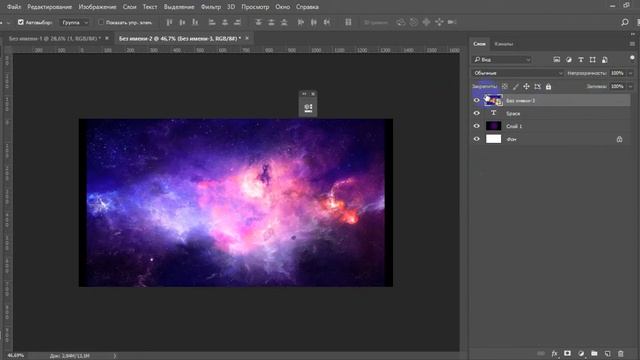Screen dimensions: 640x360
Task: Open the Layers panel options menu
Action: tap(632, 44)
